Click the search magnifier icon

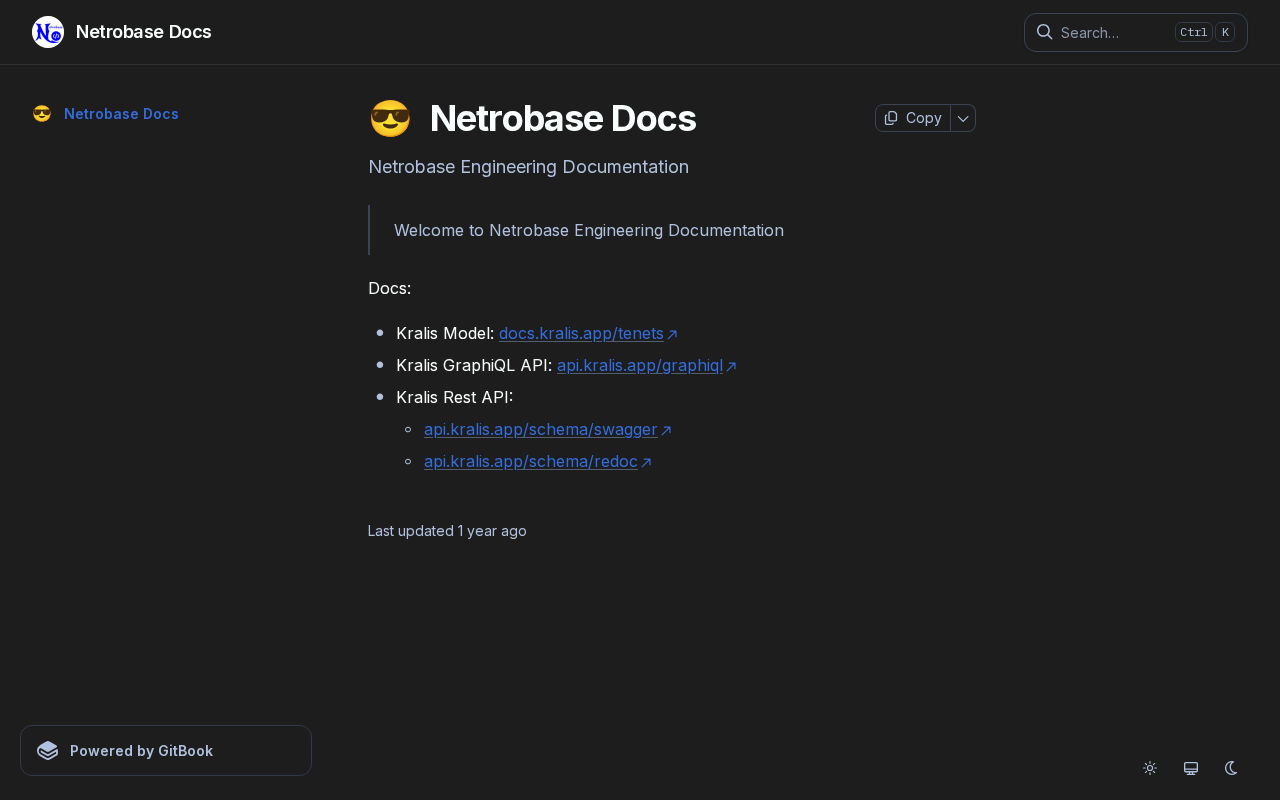point(1044,32)
